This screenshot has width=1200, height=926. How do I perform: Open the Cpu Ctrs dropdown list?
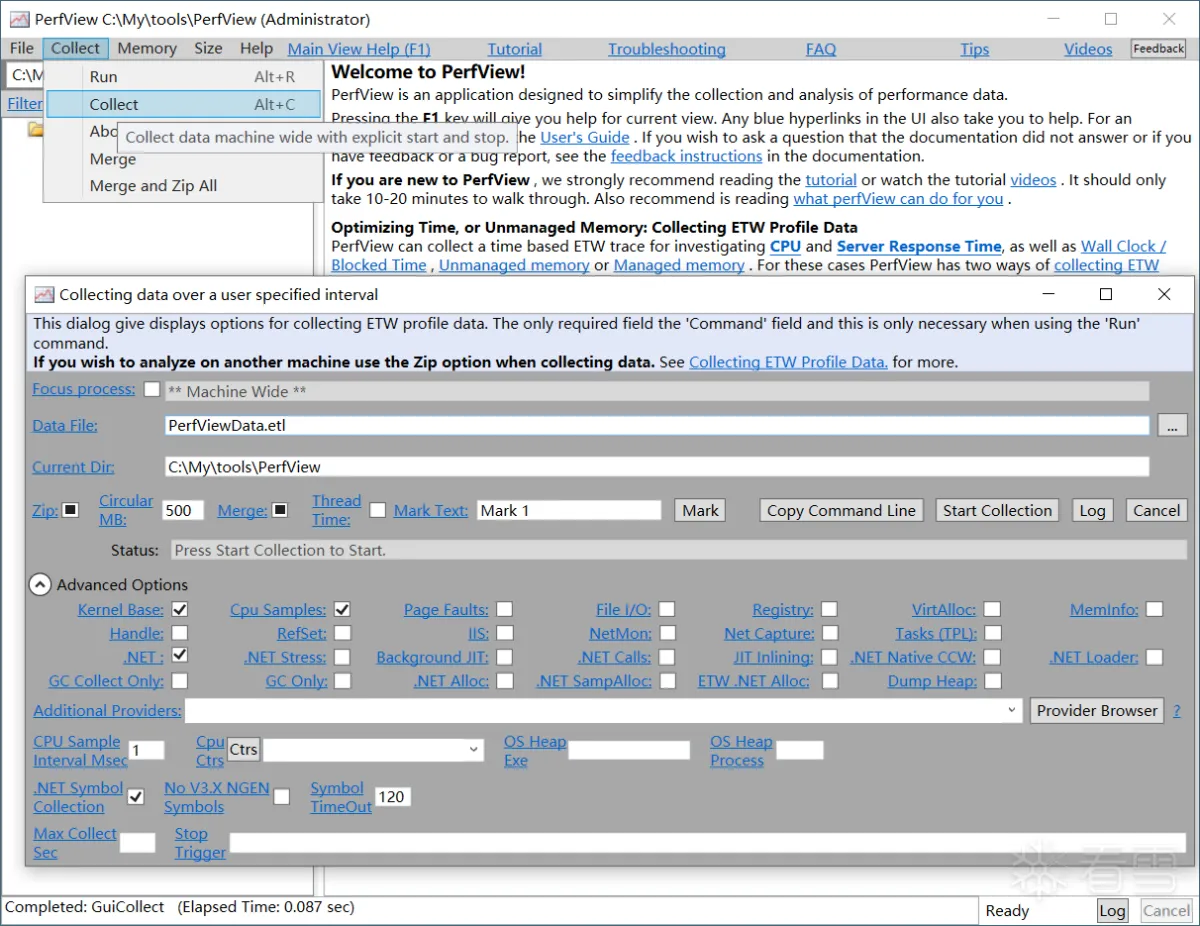(473, 750)
